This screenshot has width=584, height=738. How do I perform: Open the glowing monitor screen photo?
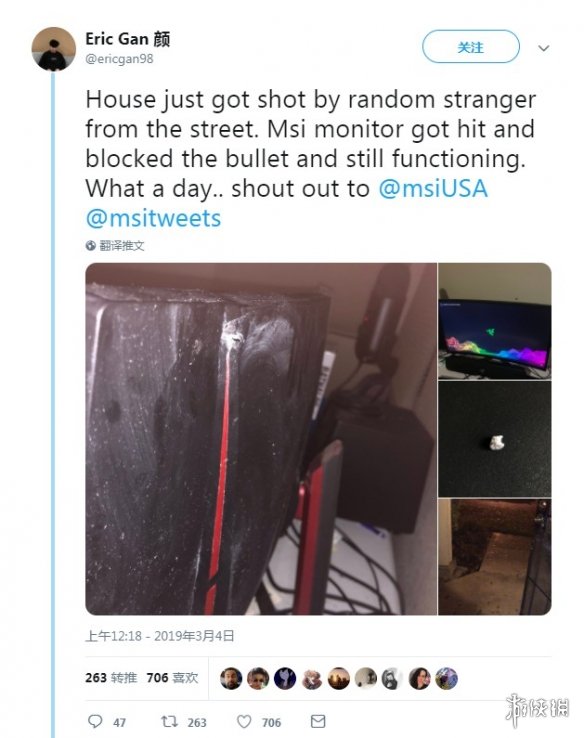tap(495, 321)
